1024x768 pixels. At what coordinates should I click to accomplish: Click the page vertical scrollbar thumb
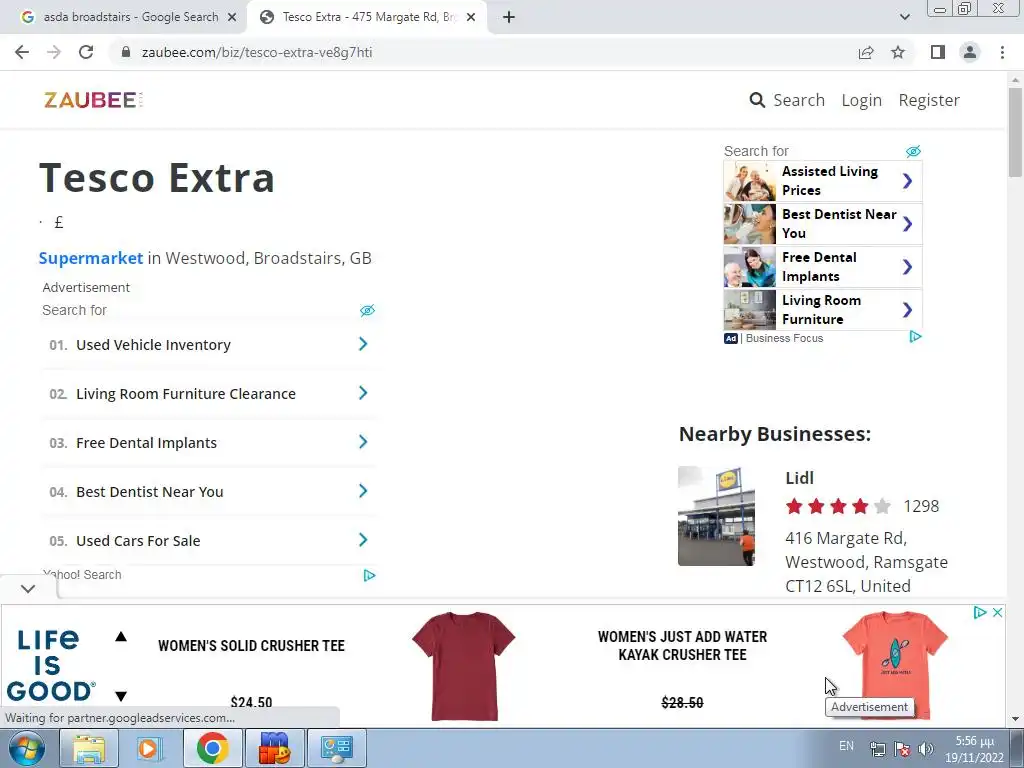(1015, 132)
